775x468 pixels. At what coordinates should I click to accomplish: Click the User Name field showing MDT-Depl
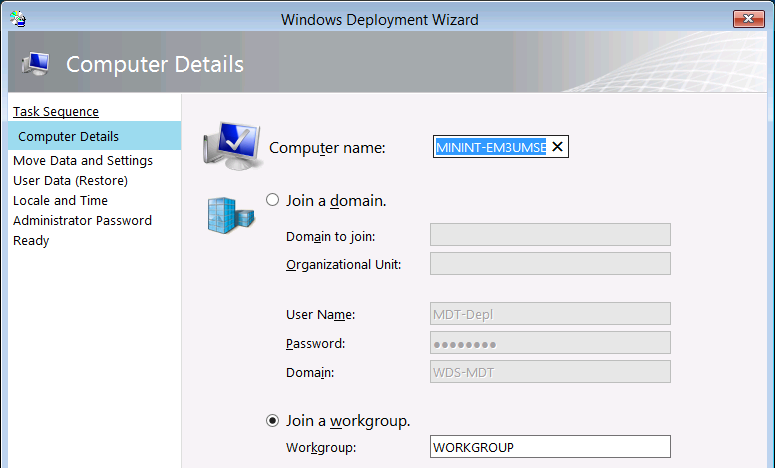pos(550,314)
